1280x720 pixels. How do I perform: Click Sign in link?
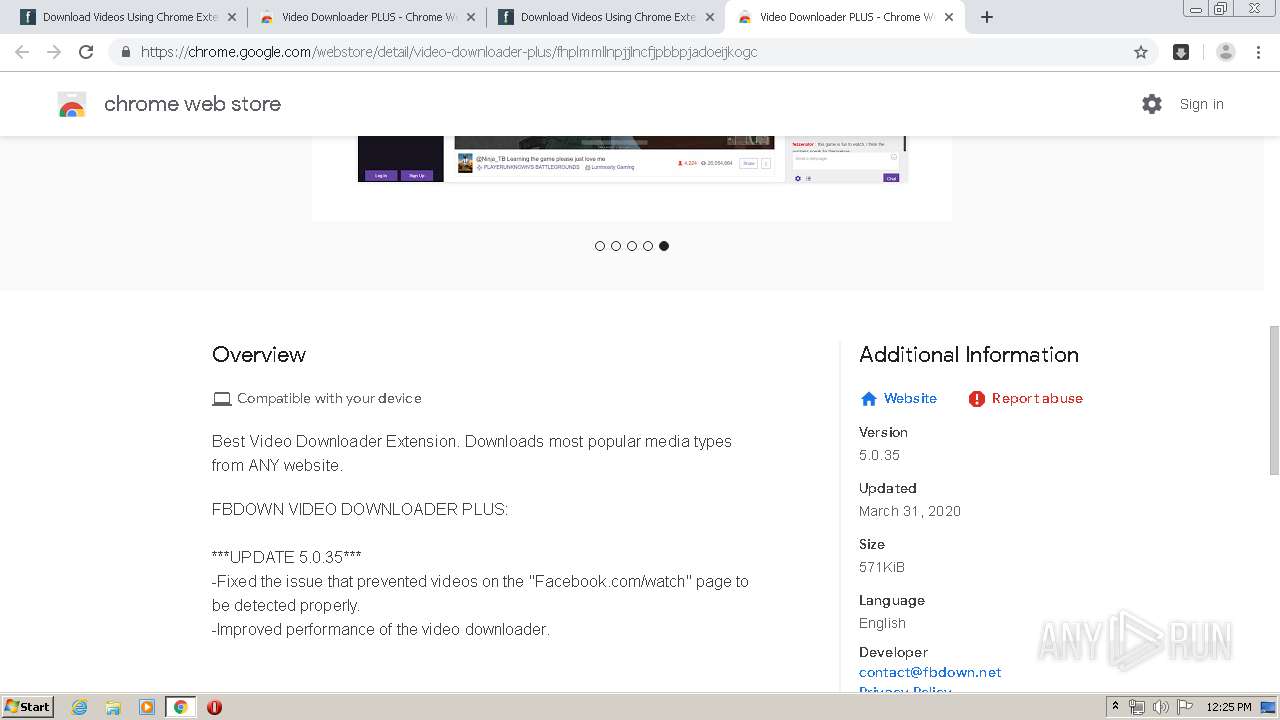tap(1201, 104)
